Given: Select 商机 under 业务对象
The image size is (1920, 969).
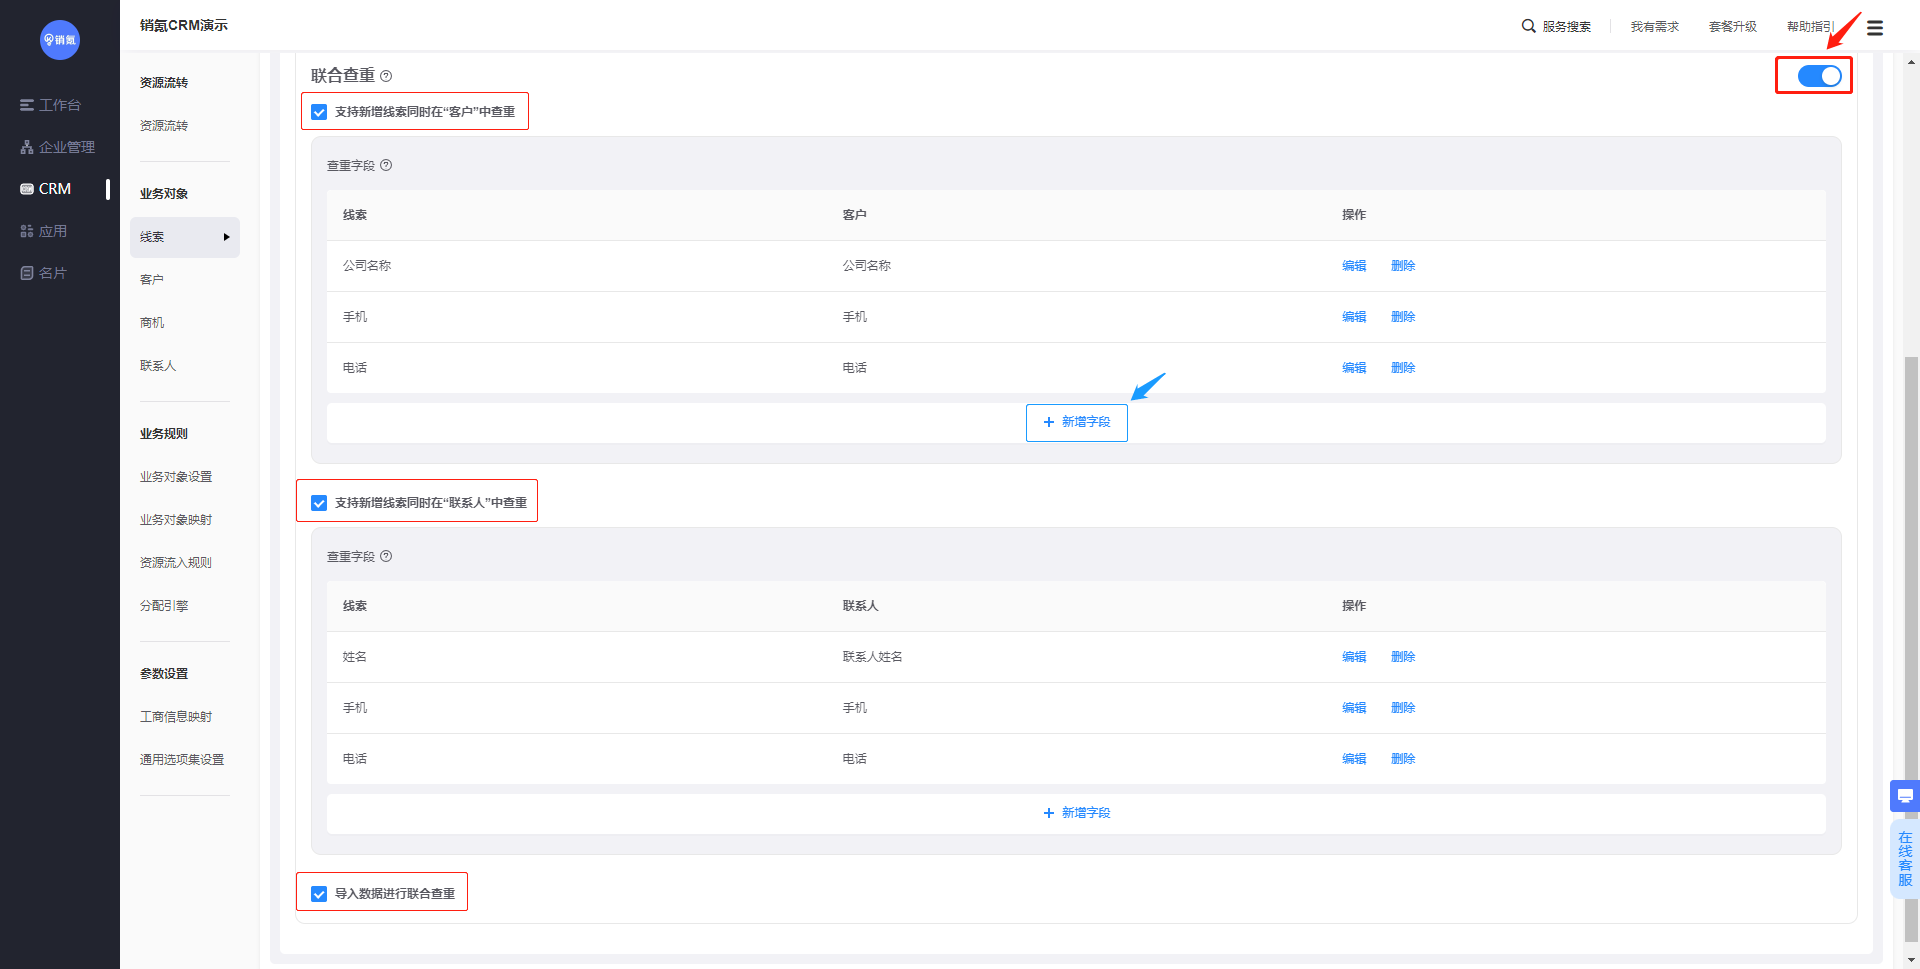Looking at the screenshot, I should pyautogui.click(x=152, y=323).
